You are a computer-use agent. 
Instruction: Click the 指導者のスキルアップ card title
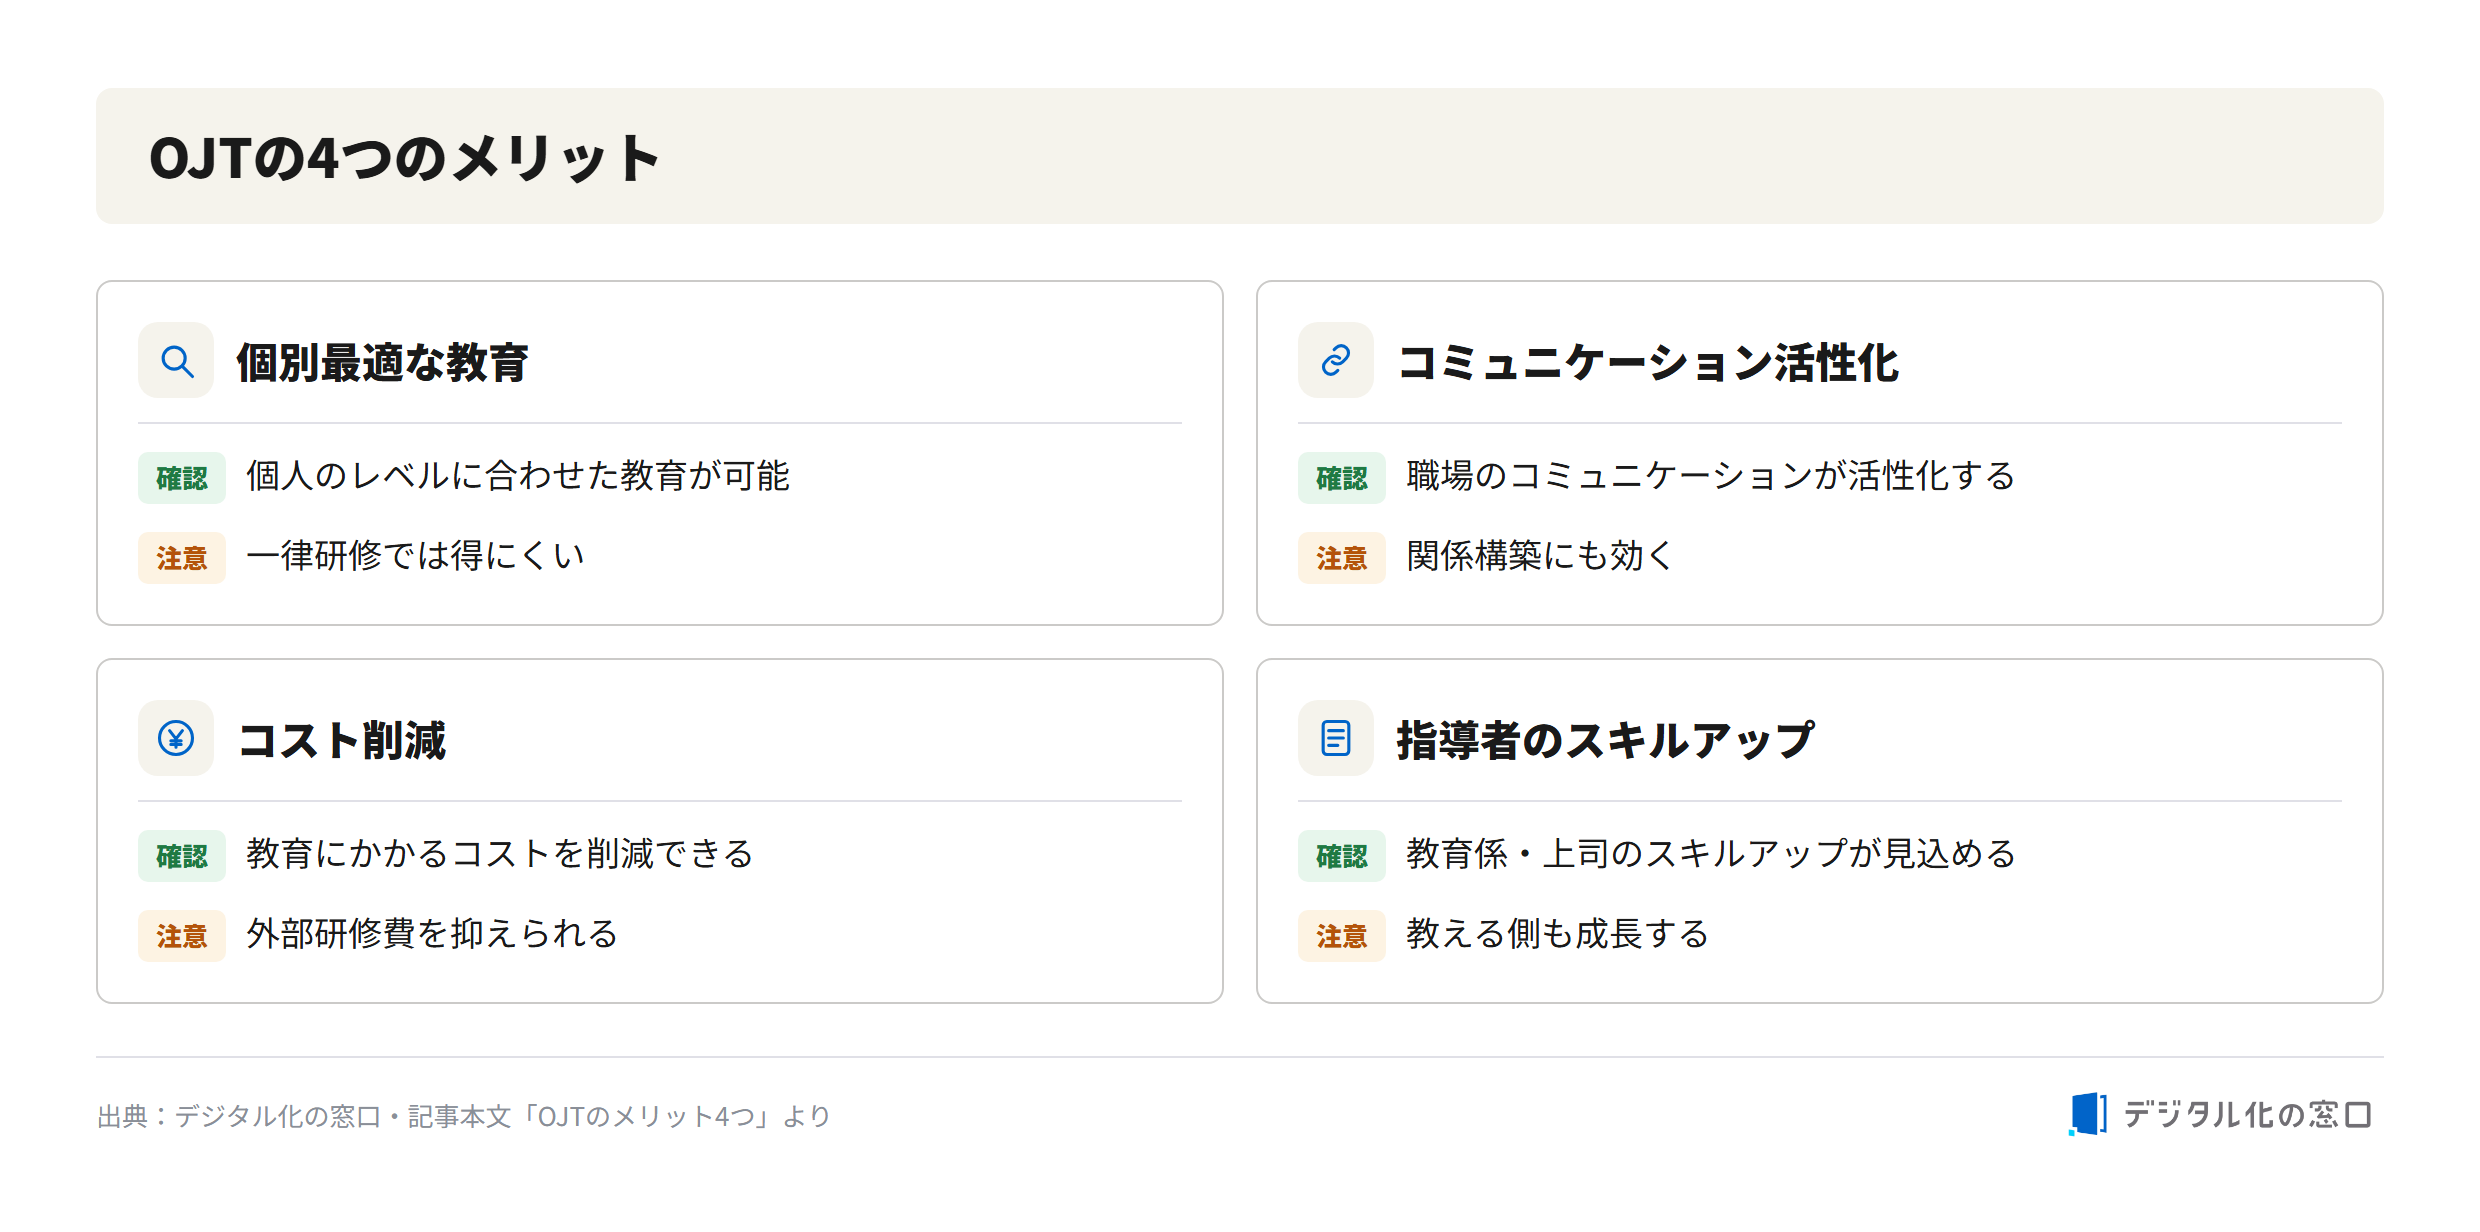(x=1605, y=740)
